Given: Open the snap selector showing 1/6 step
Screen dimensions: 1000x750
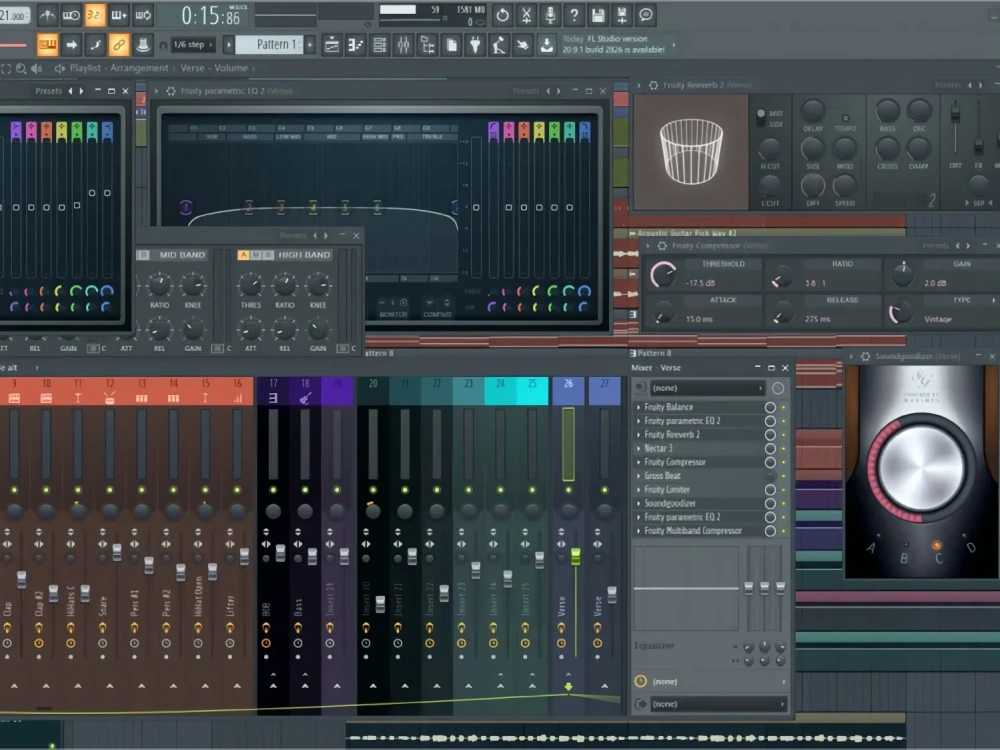Looking at the screenshot, I should coord(192,45).
